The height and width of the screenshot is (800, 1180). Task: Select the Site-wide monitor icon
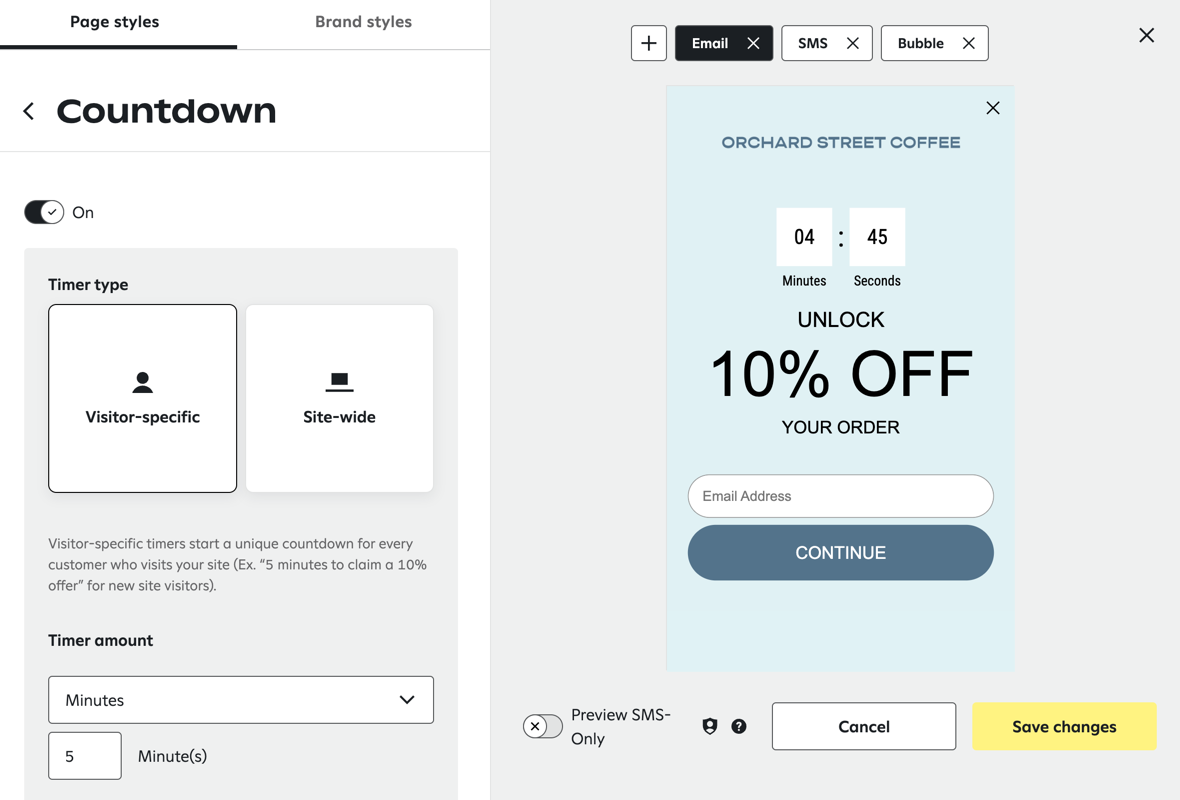339,382
